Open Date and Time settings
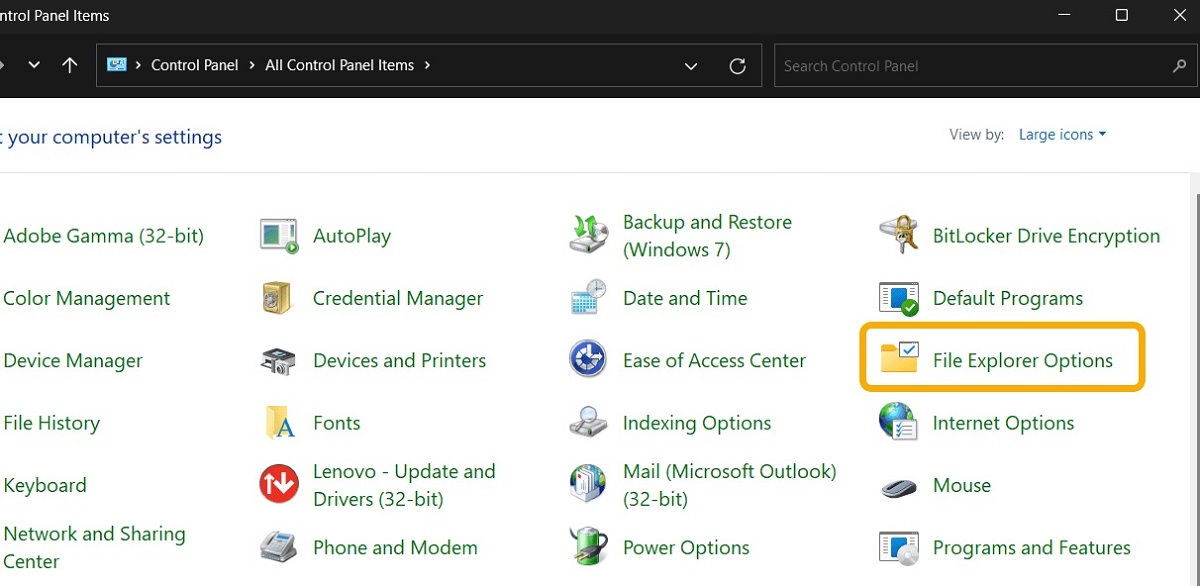Image resolution: width=1200 pixels, height=586 pixels. coord(685,298)
